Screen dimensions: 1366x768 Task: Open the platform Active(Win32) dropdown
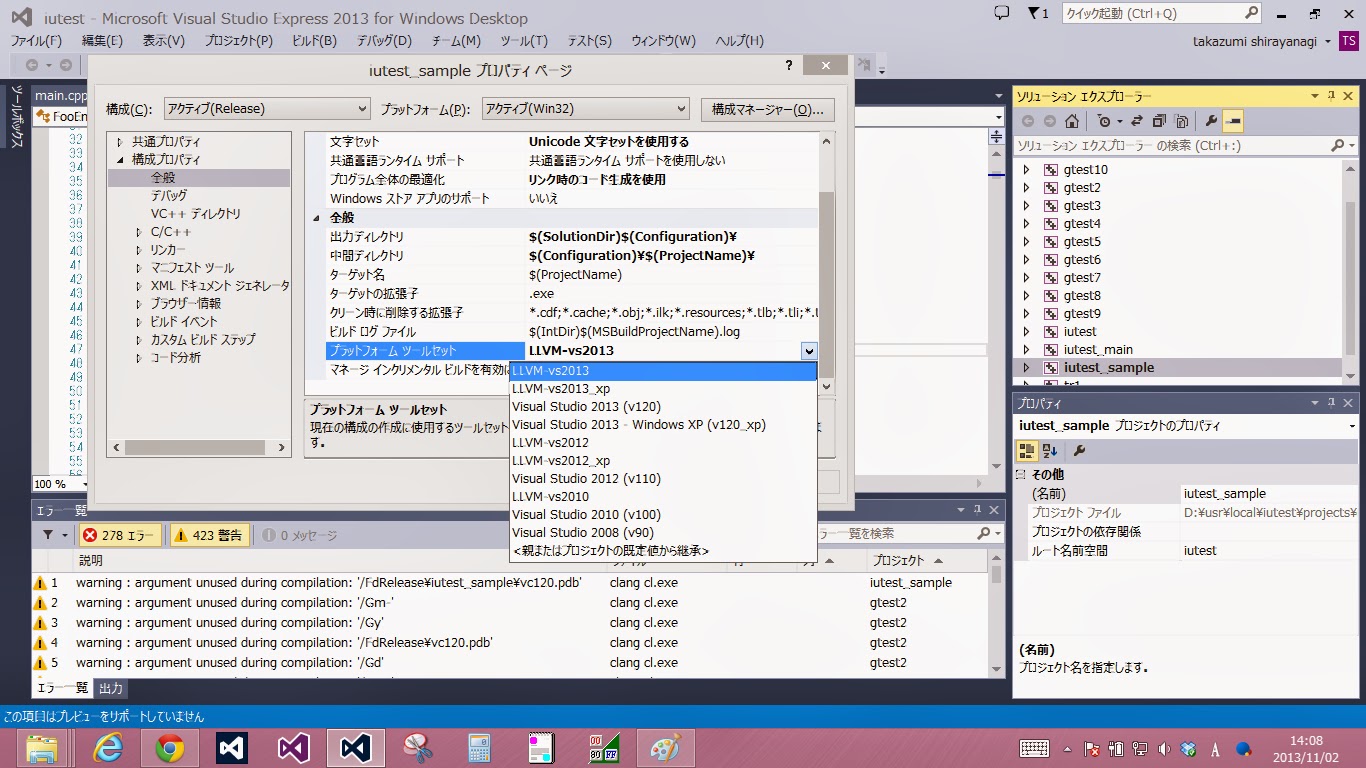click(x=585, y=108)
